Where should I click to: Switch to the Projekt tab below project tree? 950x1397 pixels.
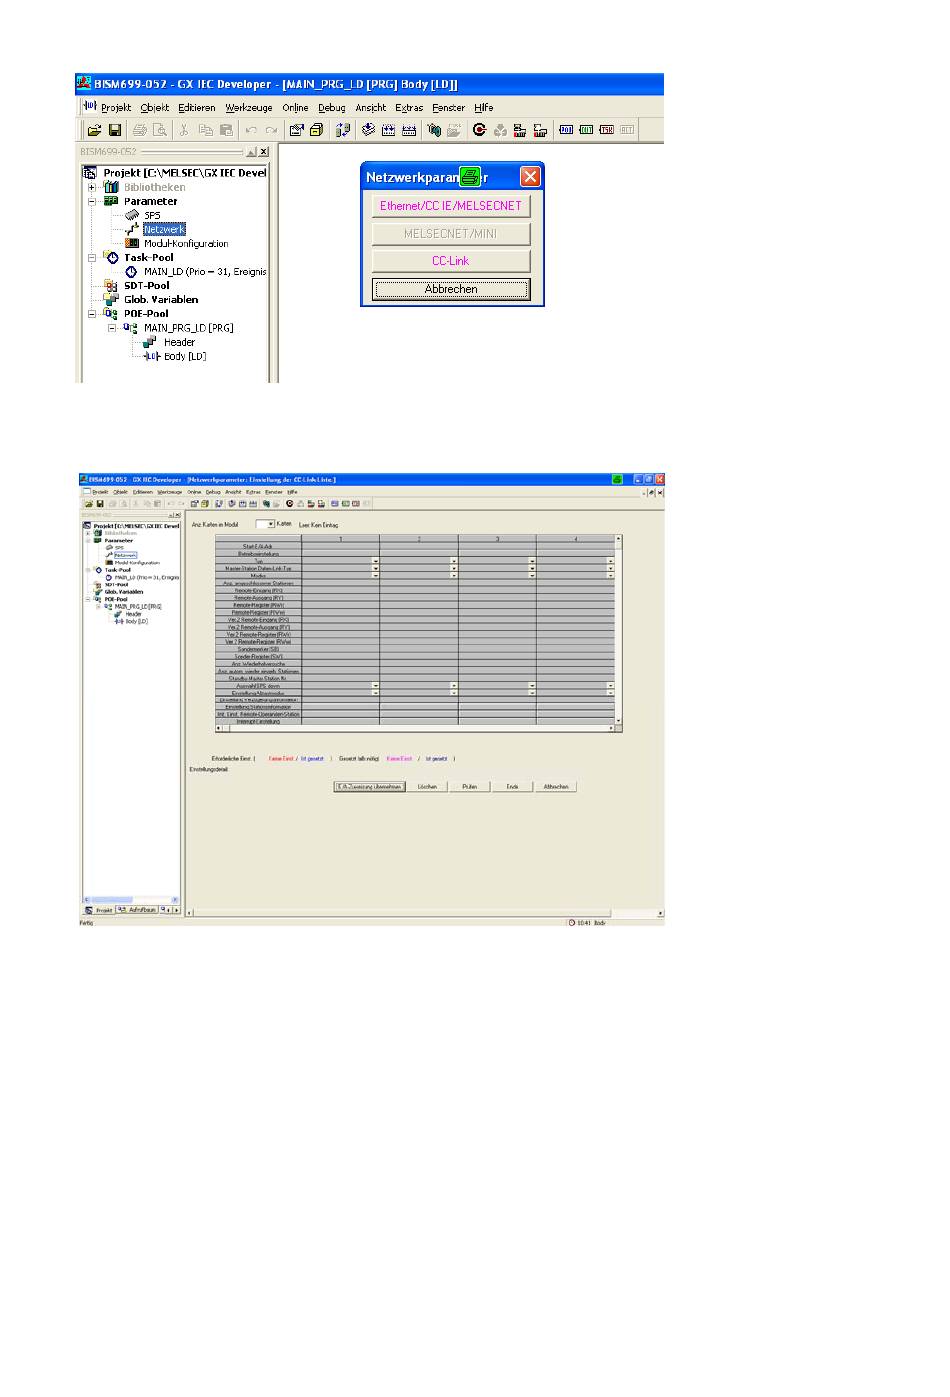click(100, 910)
